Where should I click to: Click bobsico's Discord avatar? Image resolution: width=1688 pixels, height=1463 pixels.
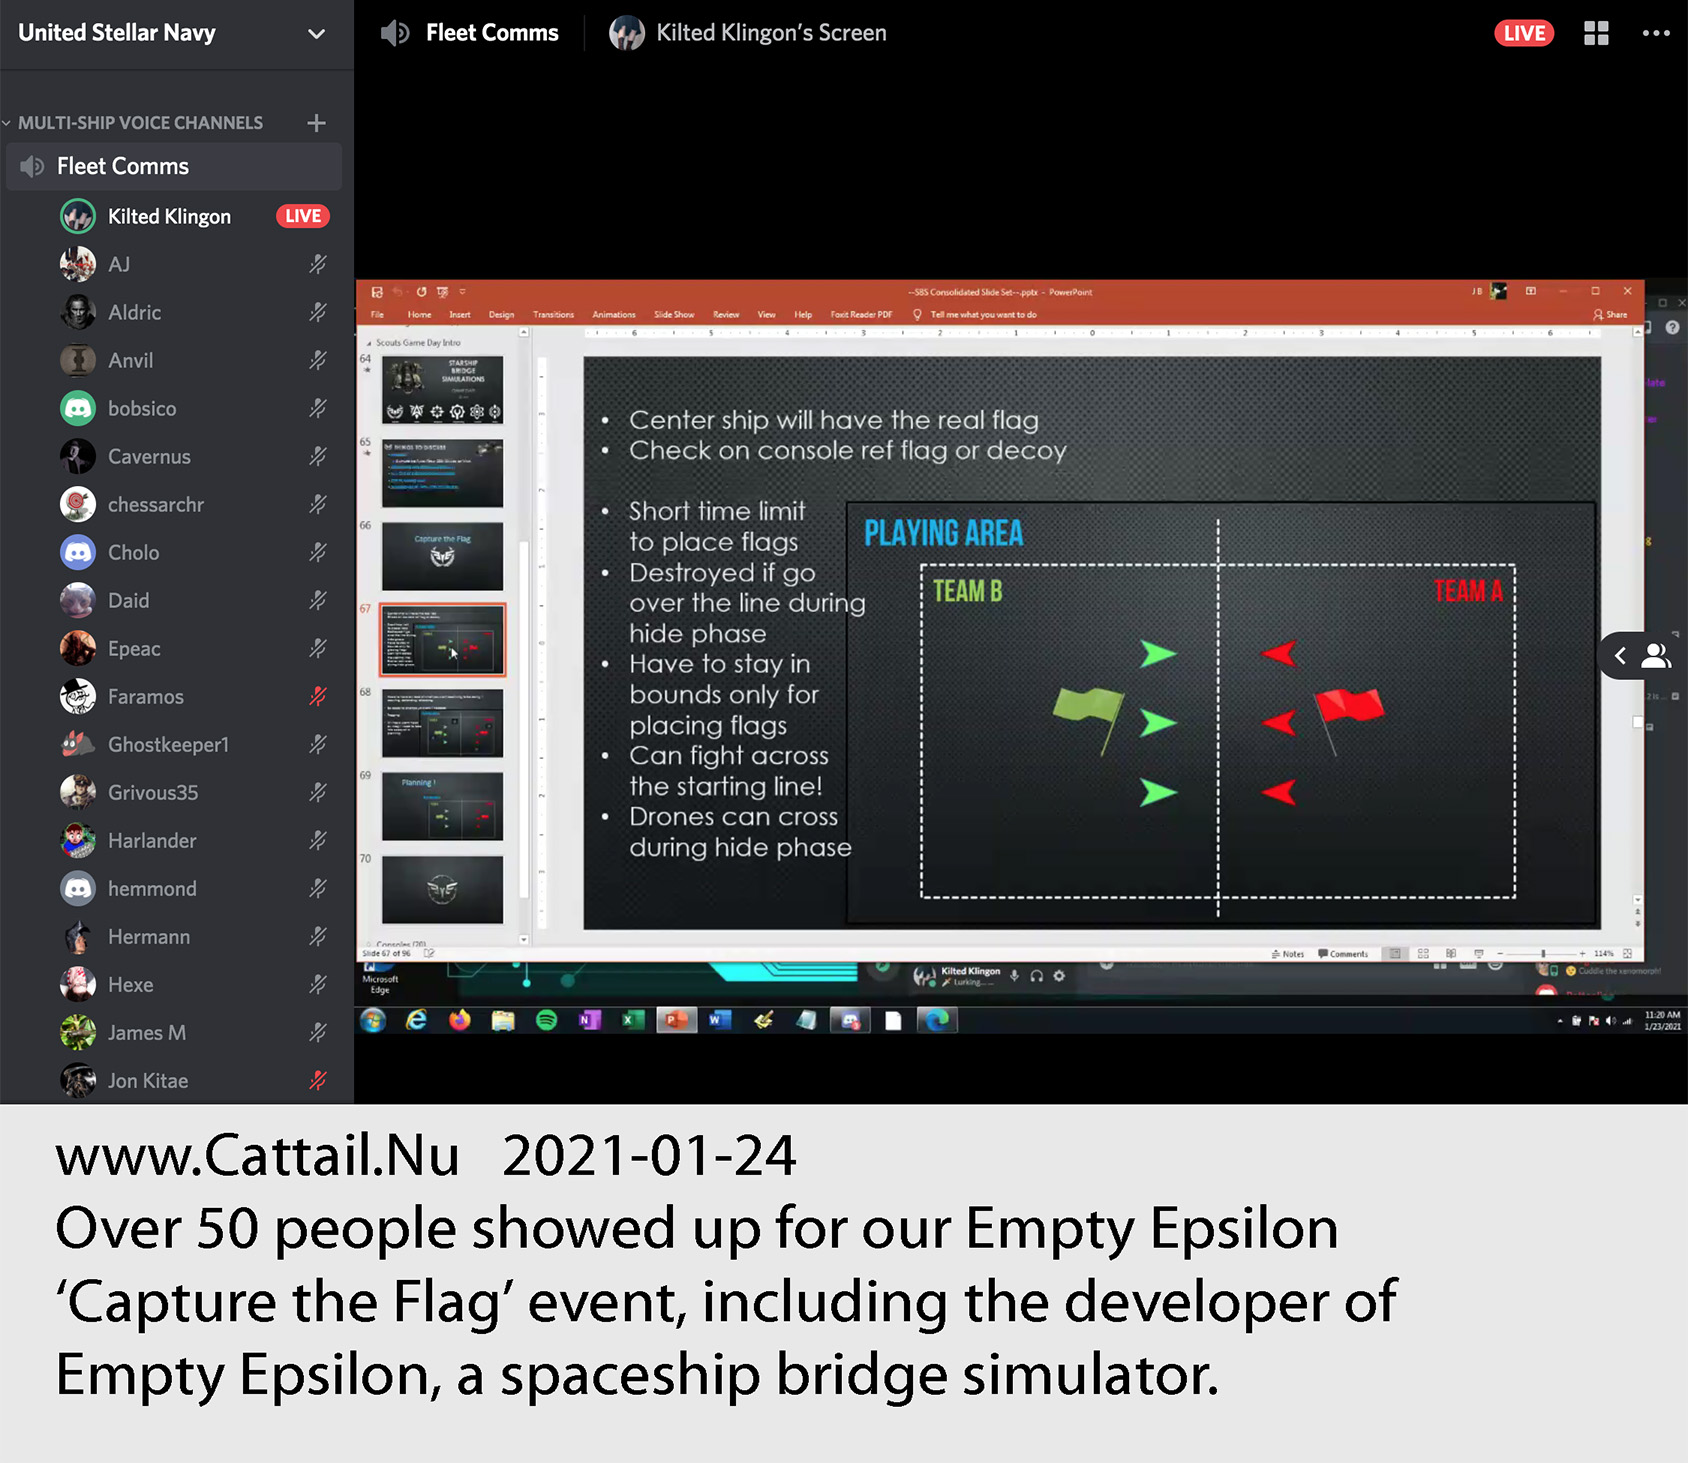point(78,408)
